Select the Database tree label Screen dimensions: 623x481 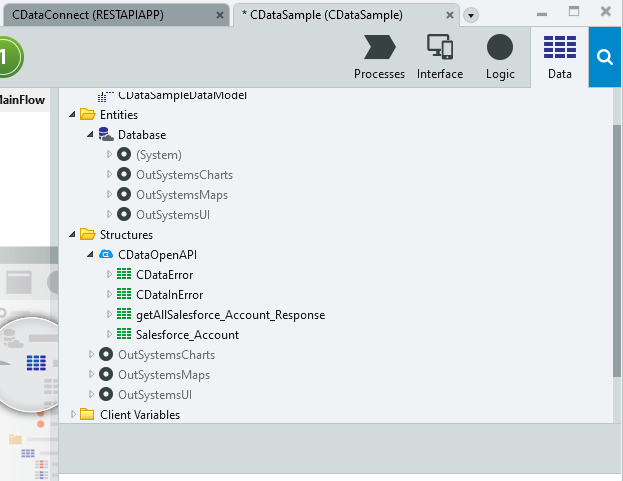pos(142,135)
